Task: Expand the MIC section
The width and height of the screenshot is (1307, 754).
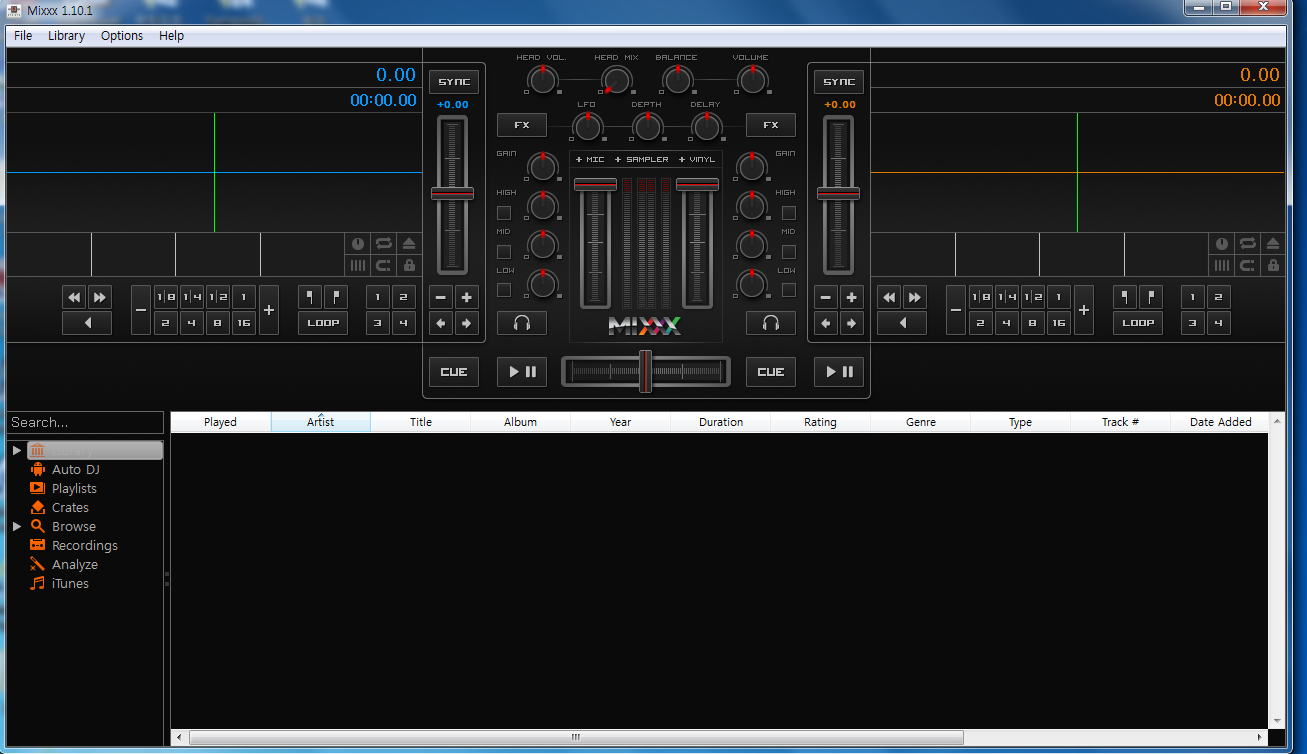Action: point(590,160)
